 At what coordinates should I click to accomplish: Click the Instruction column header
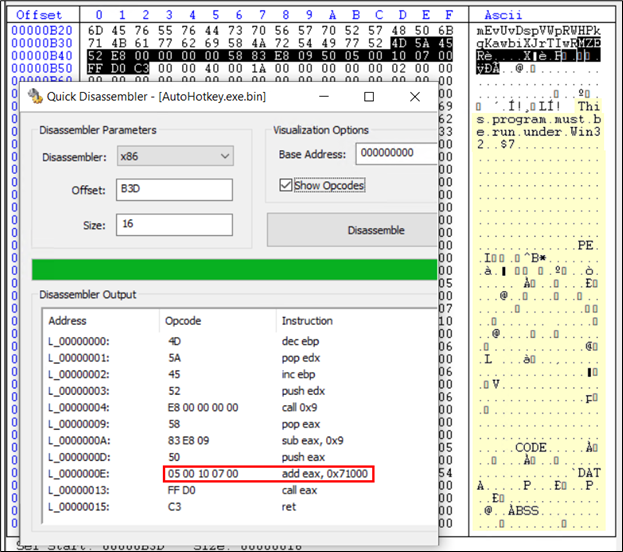[307, 321]
